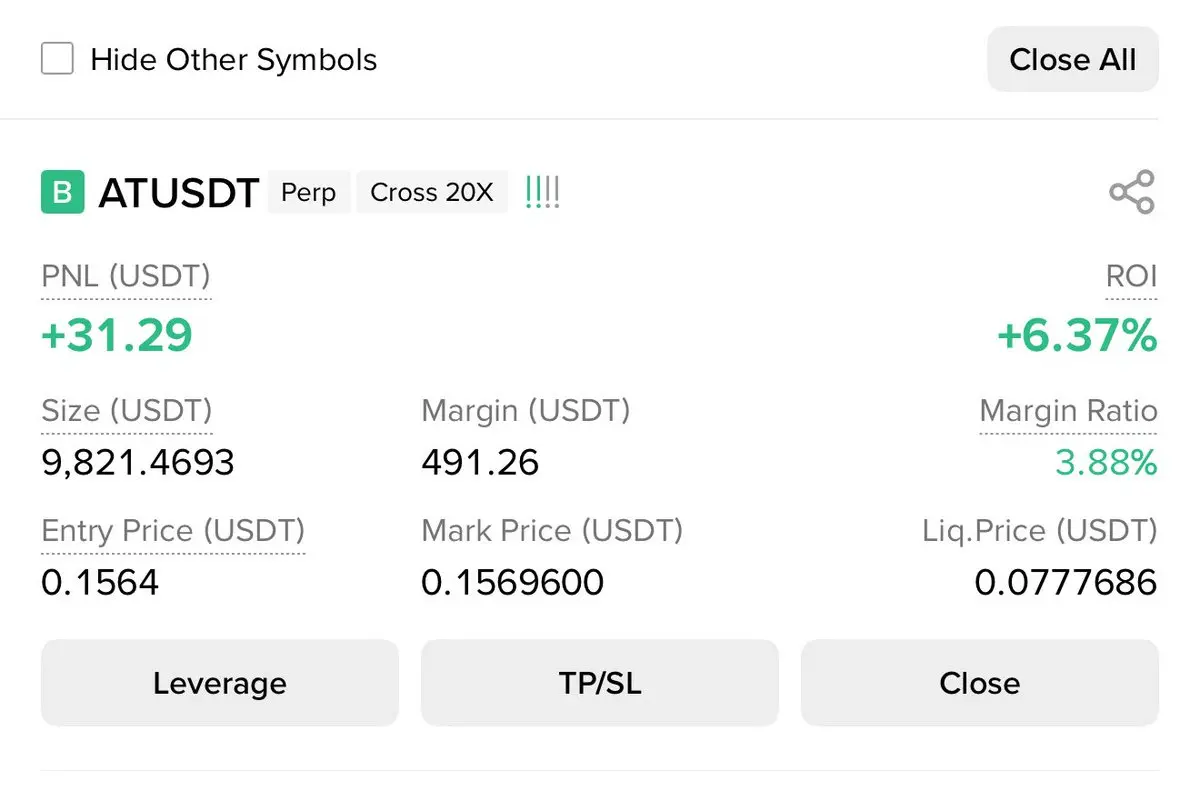Click the Liq.Price value 0.0777686

(x=1065, y=582)
